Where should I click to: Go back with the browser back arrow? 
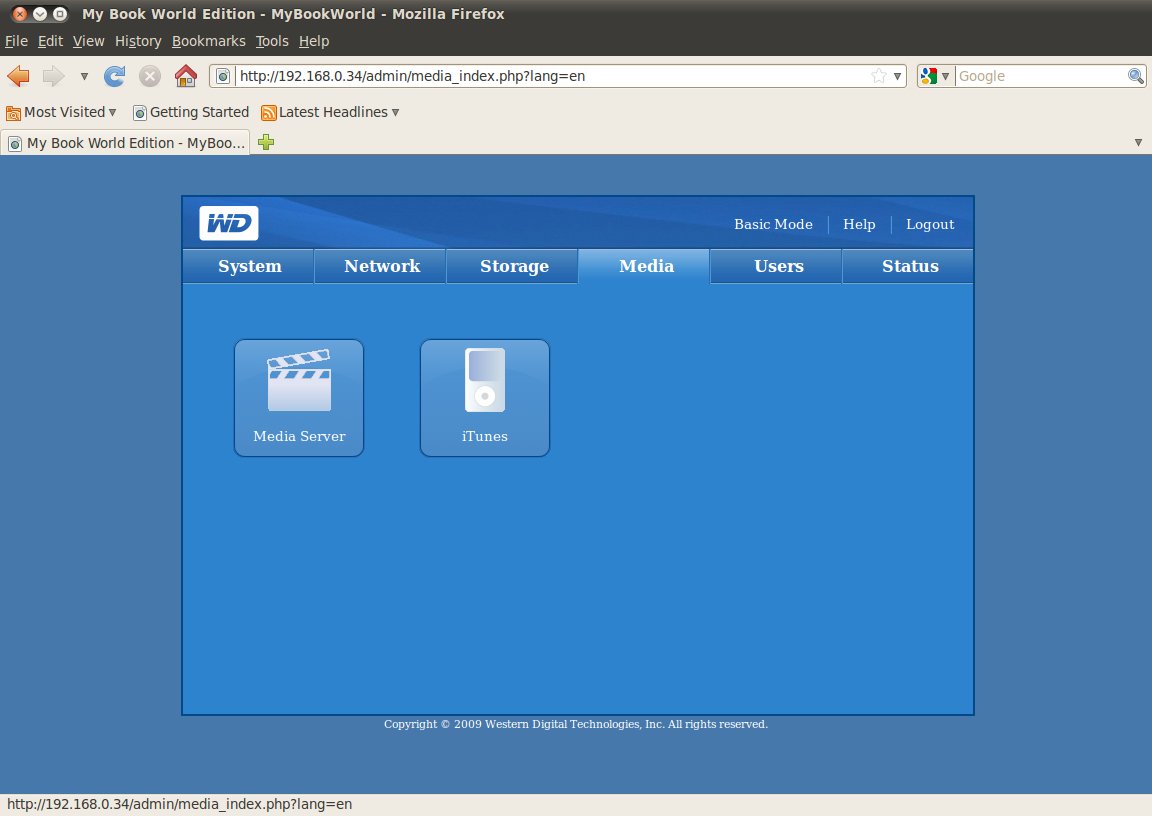click(18, 76)
